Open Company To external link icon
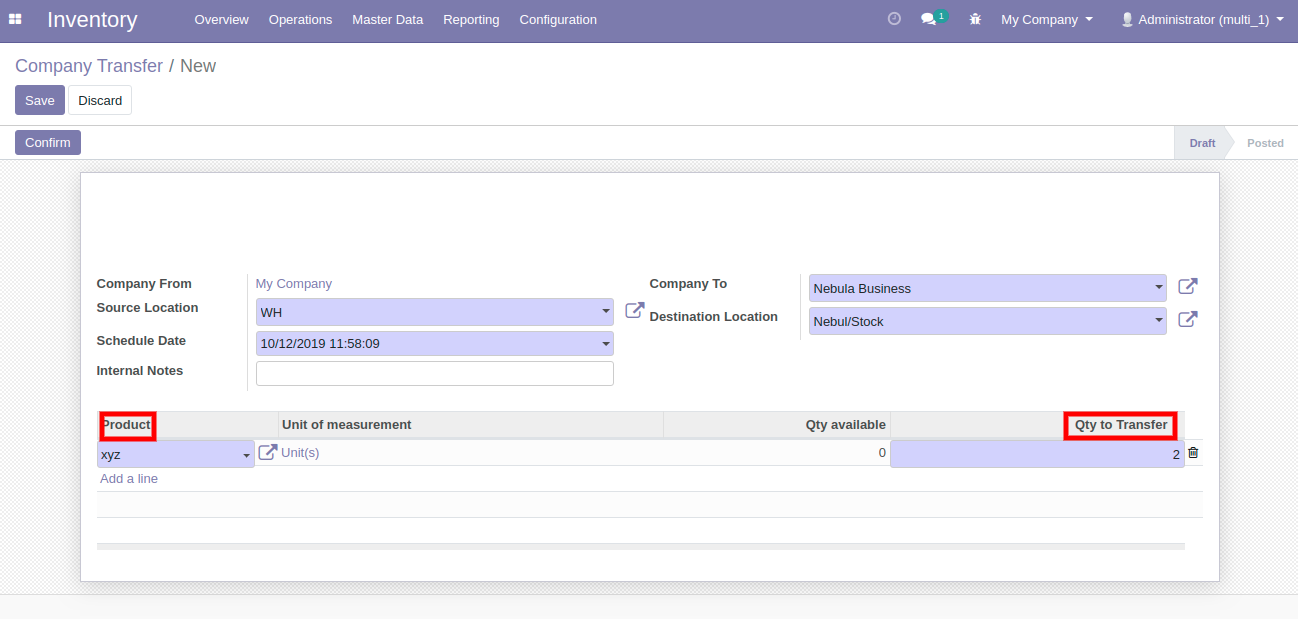The image size is (1298, 619). click(x=1187, y=287)
